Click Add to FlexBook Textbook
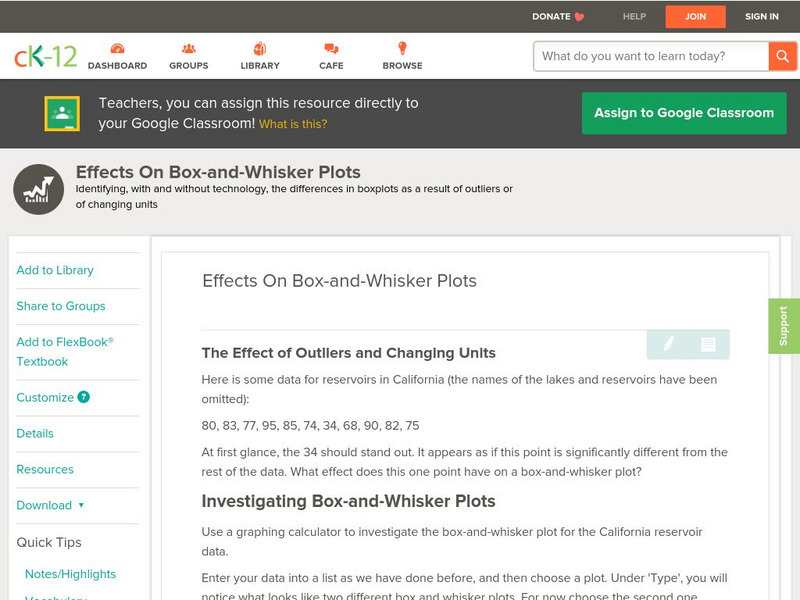 [65, 352]
